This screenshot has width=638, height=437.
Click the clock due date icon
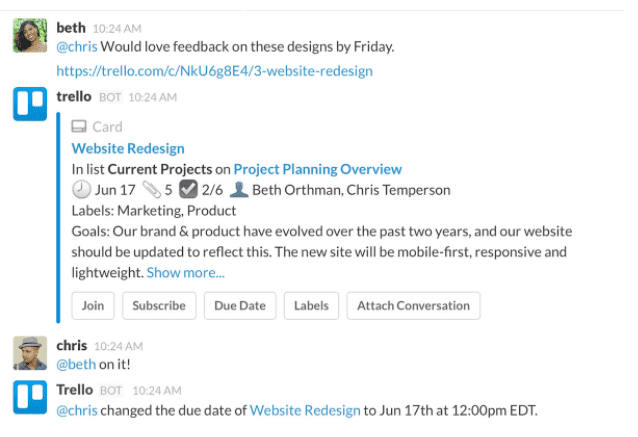[81, 190]
